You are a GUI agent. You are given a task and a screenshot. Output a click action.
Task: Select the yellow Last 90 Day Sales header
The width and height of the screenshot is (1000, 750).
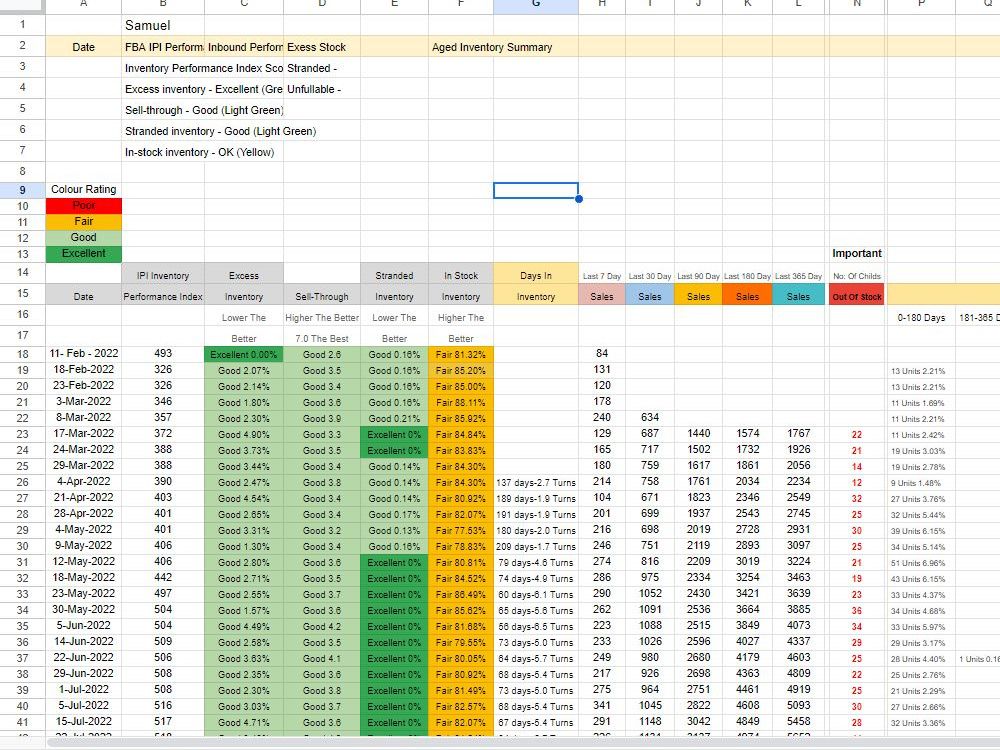(698, 297)
